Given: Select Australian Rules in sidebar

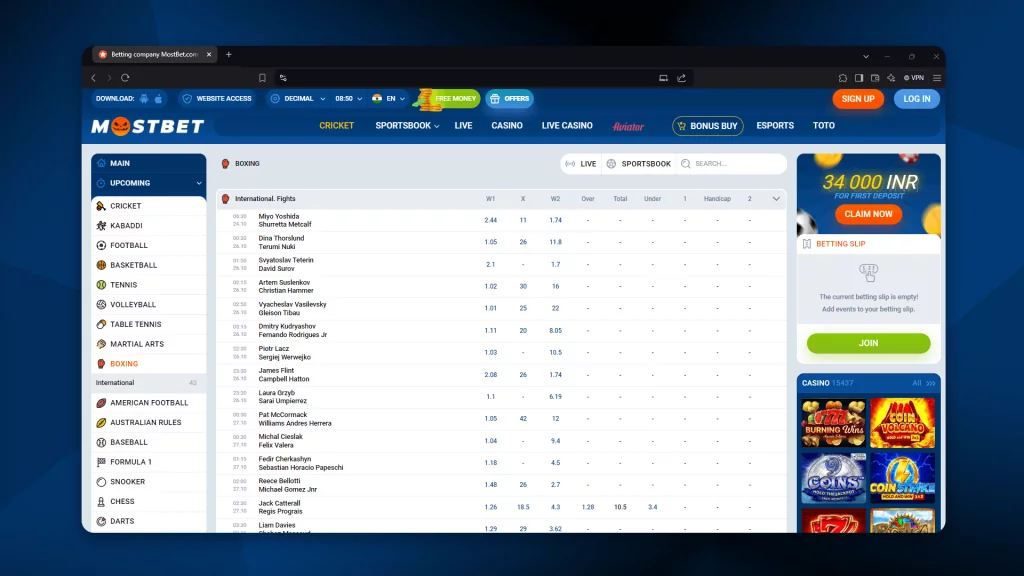Looking at the screenshot, I should click(x=149, y=423).
